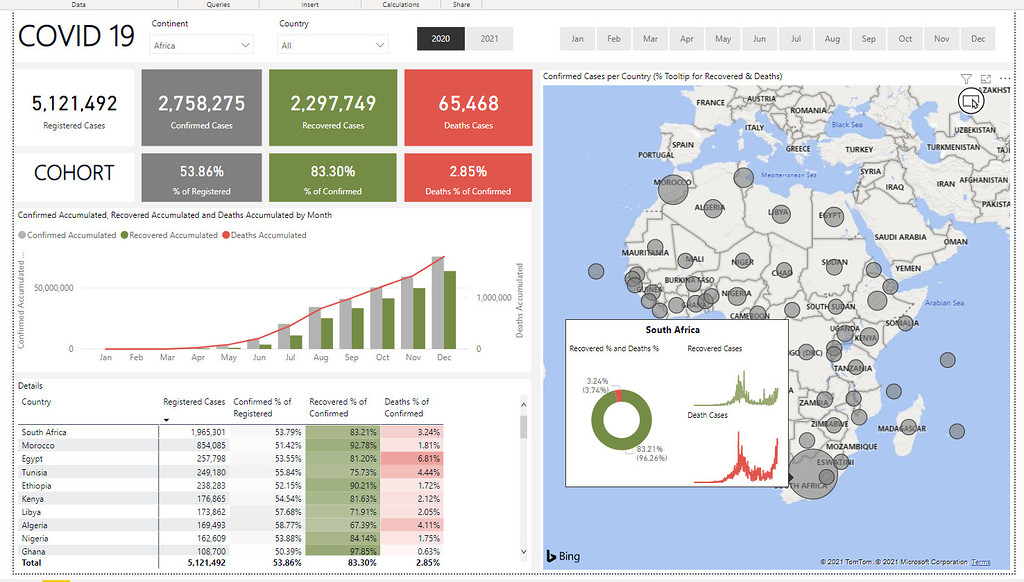Open the map visual's More options ellipsis
The height and width of the screenshot is (582, 1024).
coord(1005,78)
